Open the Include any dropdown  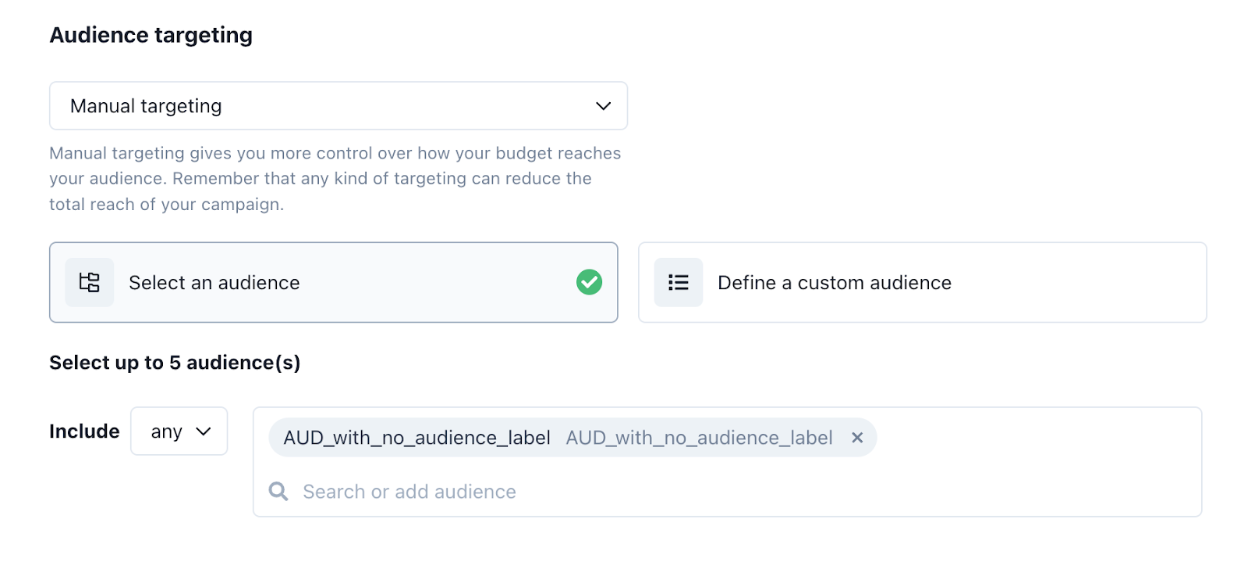pyautogui.click(x=179, y=431)
